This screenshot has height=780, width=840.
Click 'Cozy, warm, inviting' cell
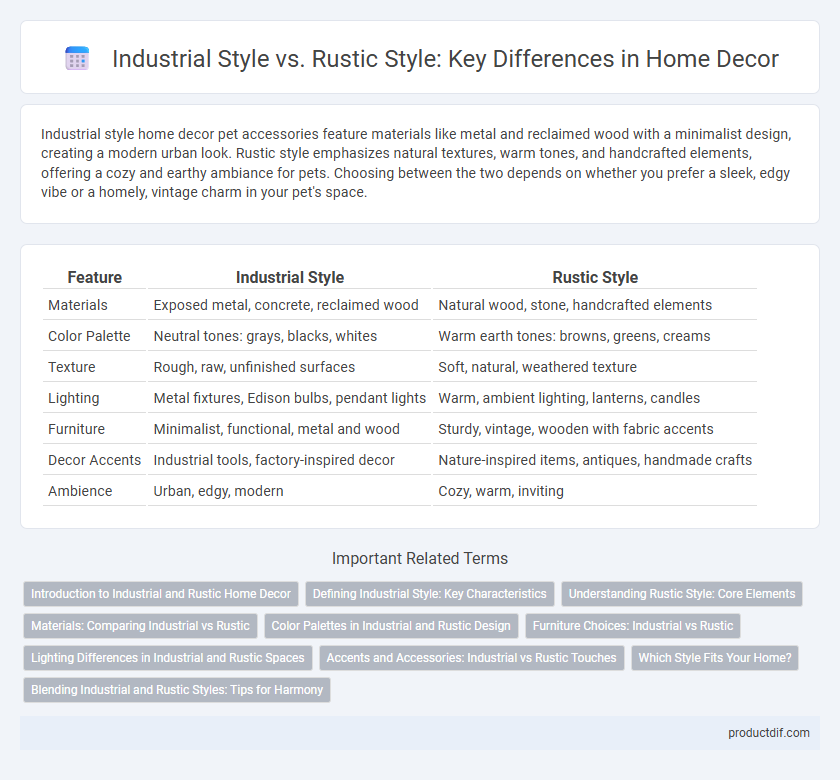pos(595,491)
